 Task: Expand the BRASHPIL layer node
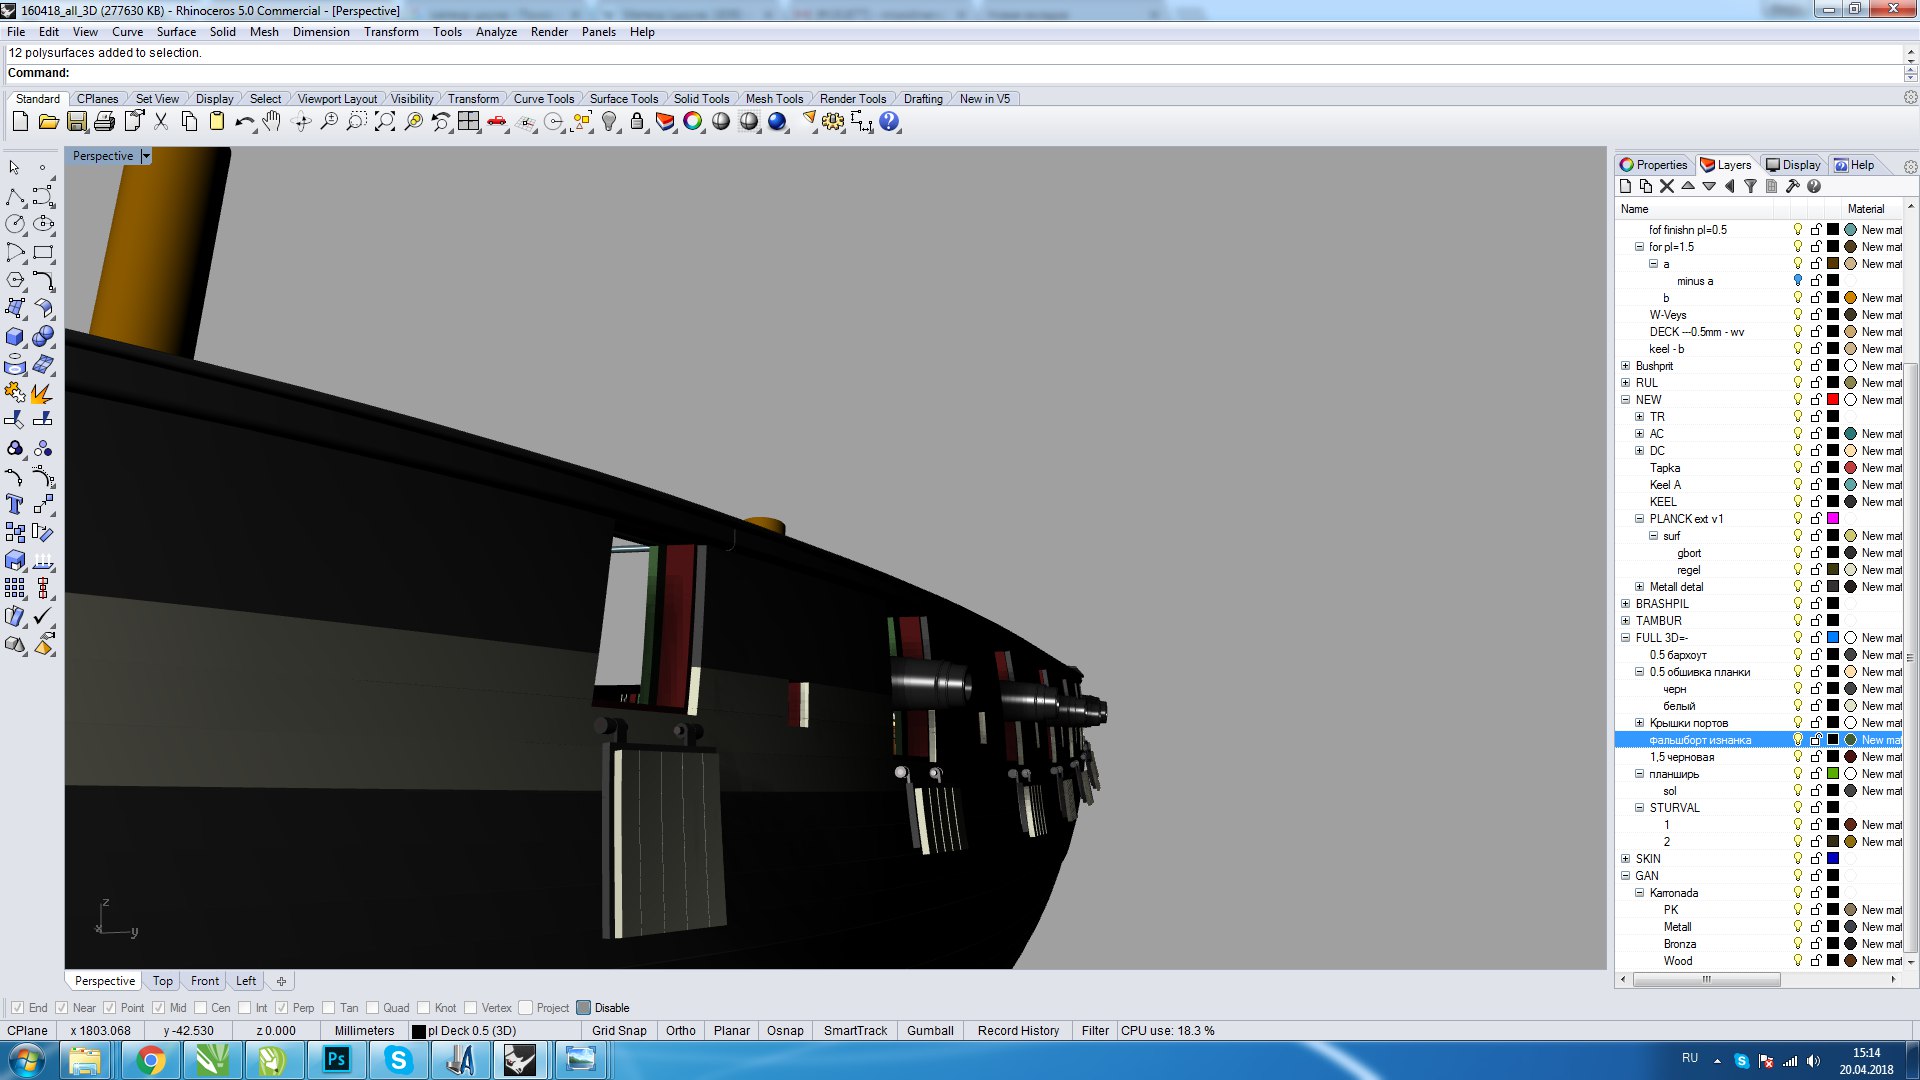[x=1625, y=604]
